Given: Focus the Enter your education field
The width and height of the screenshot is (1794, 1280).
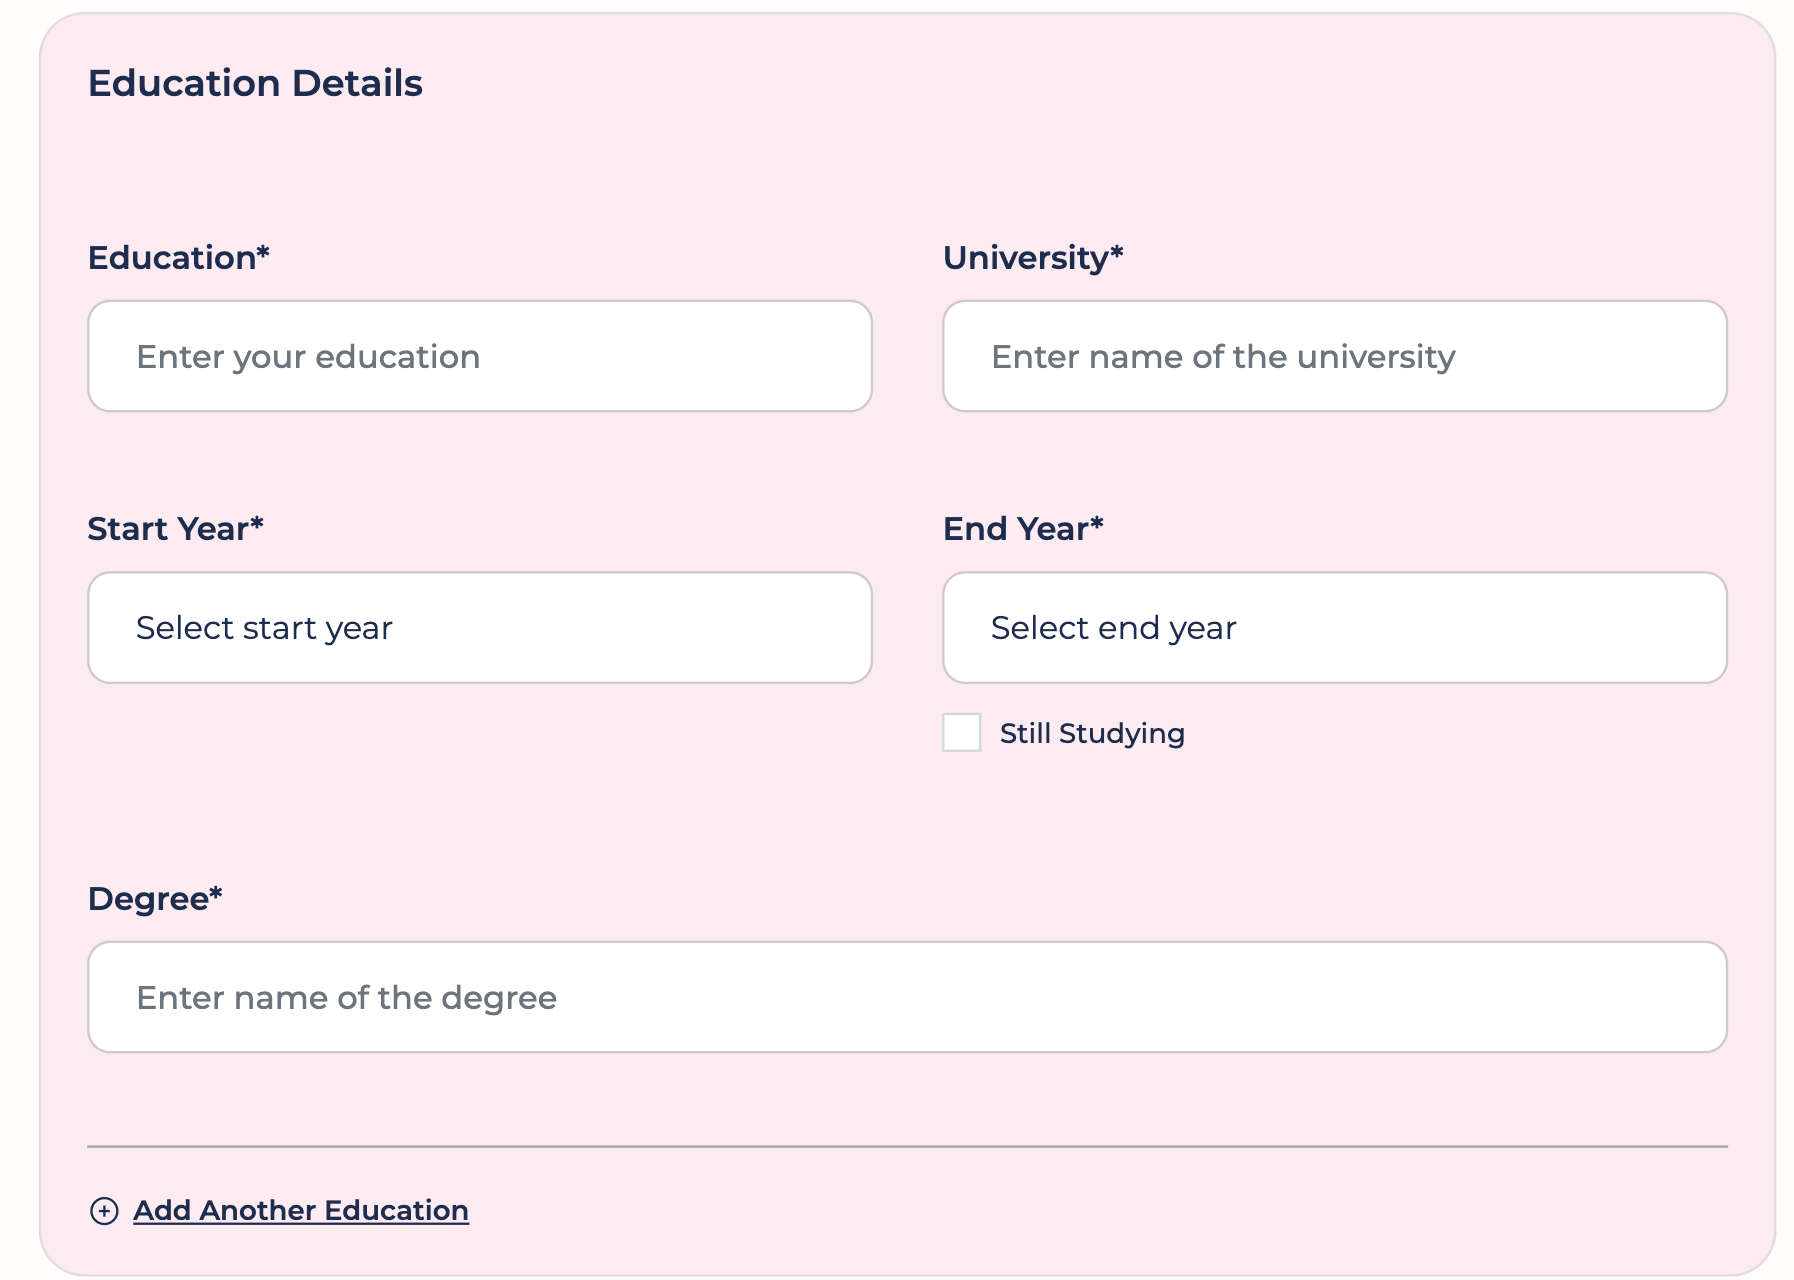Looking at the screenshot, I should tap(480, 357).
